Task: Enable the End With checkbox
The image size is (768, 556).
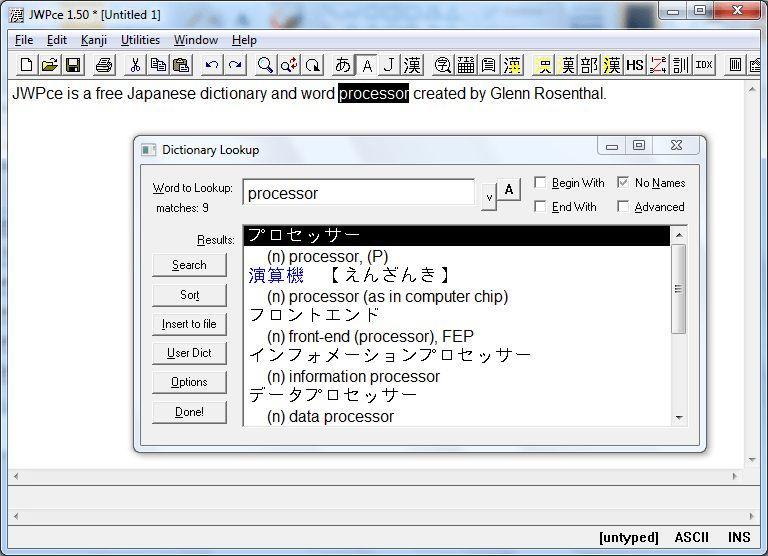Action: [541, 207]
